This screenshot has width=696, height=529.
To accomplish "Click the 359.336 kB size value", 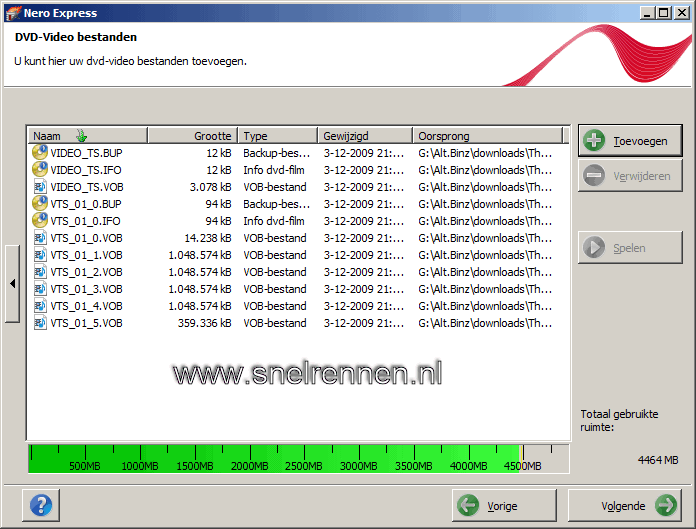I will (x=205, y=323).
